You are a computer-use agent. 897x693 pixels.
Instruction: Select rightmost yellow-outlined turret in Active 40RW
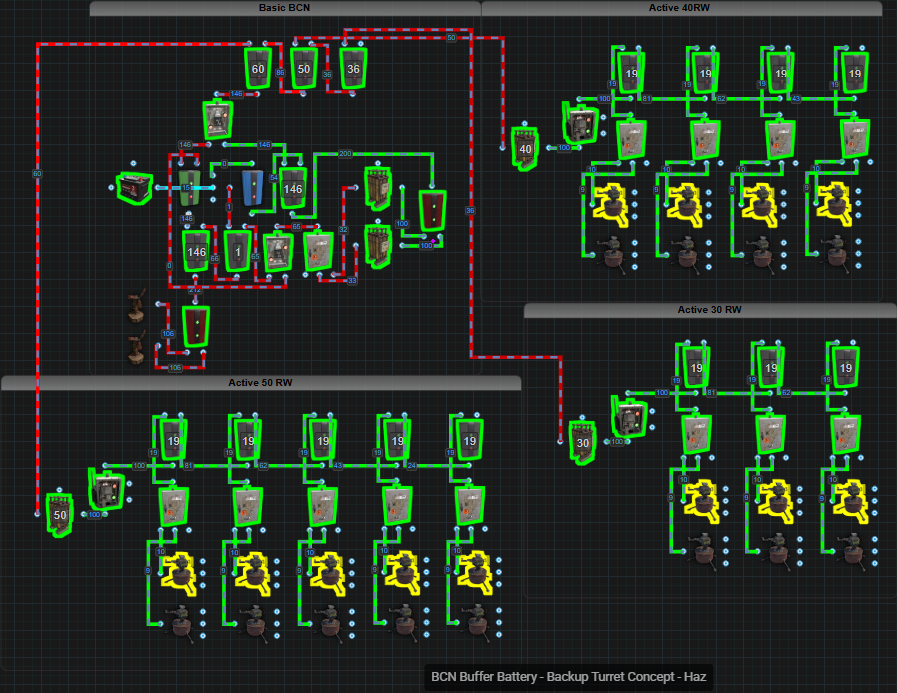833,204
